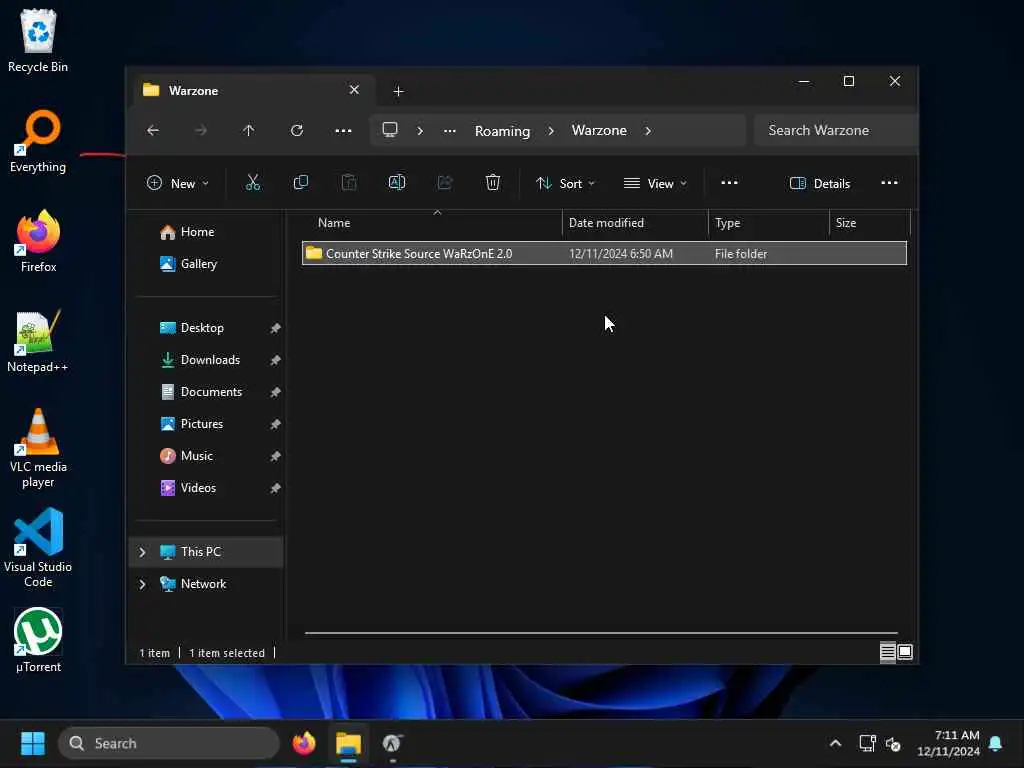
Task: Open the Sort options dropdown
Action: coord(566,184)
